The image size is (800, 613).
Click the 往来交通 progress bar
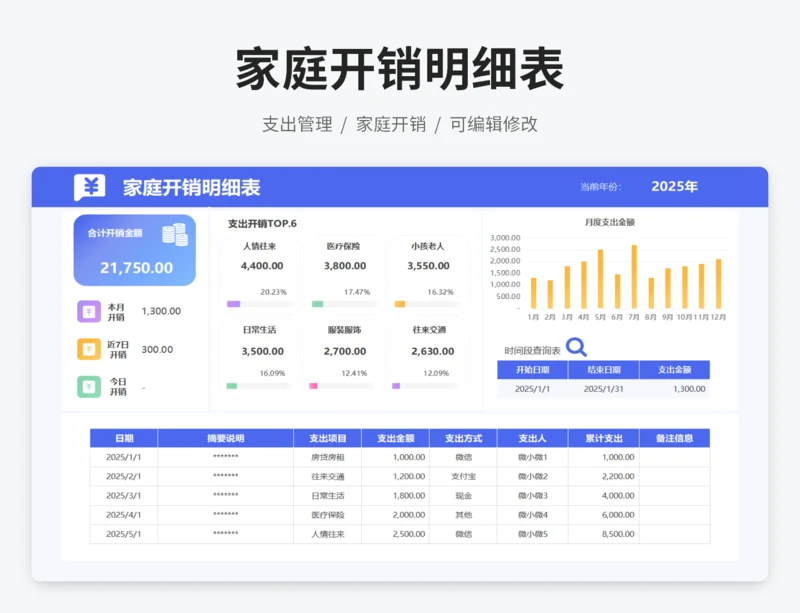click(x=424, y=386)
